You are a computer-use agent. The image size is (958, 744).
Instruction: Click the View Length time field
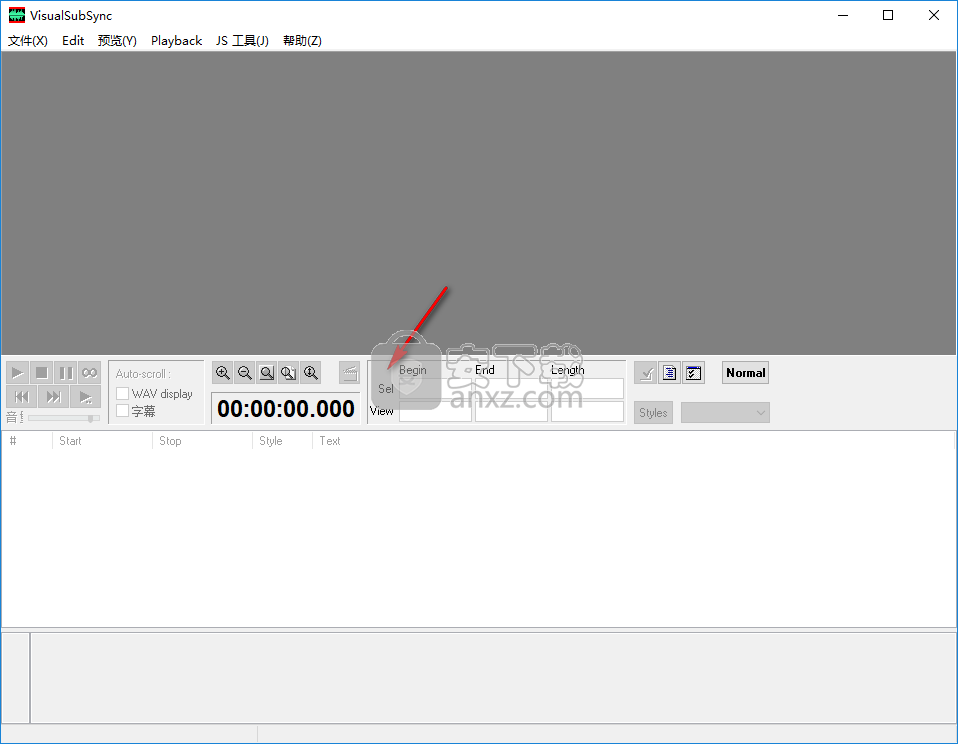point(587,411)
